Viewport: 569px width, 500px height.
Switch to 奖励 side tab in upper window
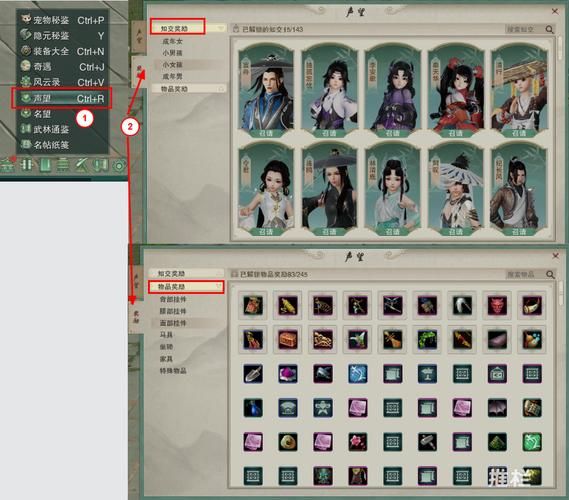coord(139,71)
